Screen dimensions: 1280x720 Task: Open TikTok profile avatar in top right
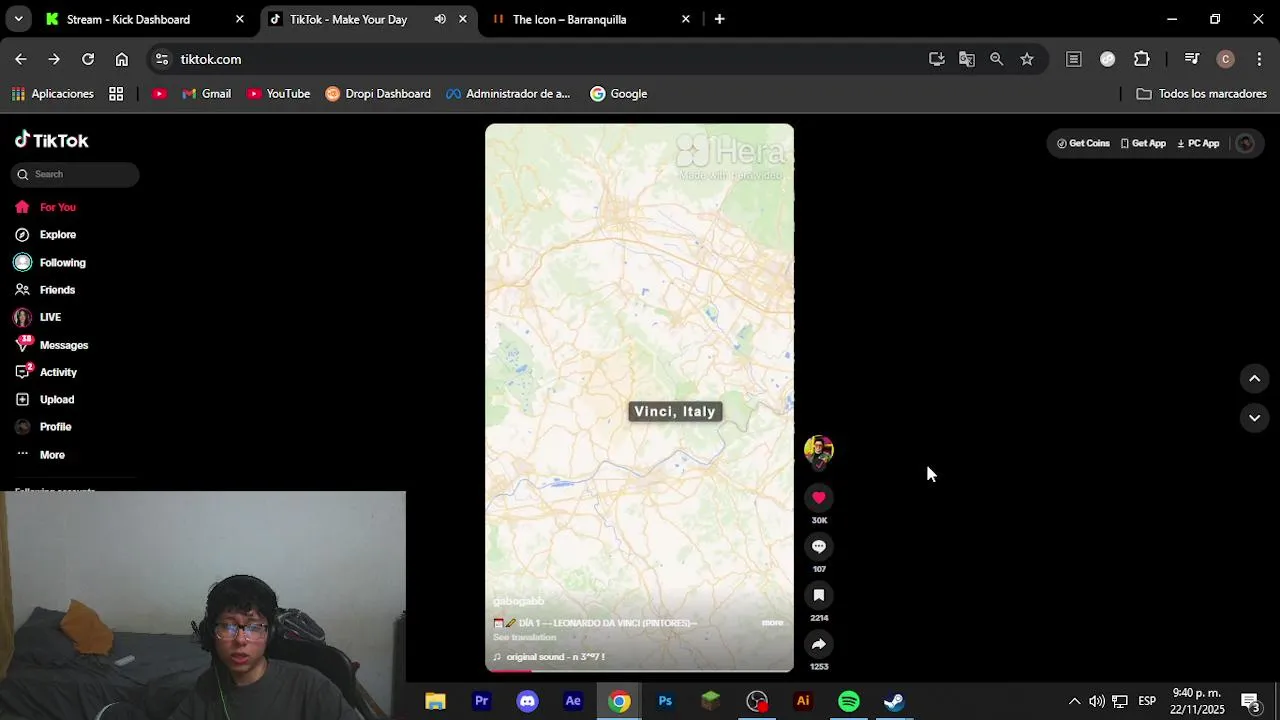(1245, 143)
